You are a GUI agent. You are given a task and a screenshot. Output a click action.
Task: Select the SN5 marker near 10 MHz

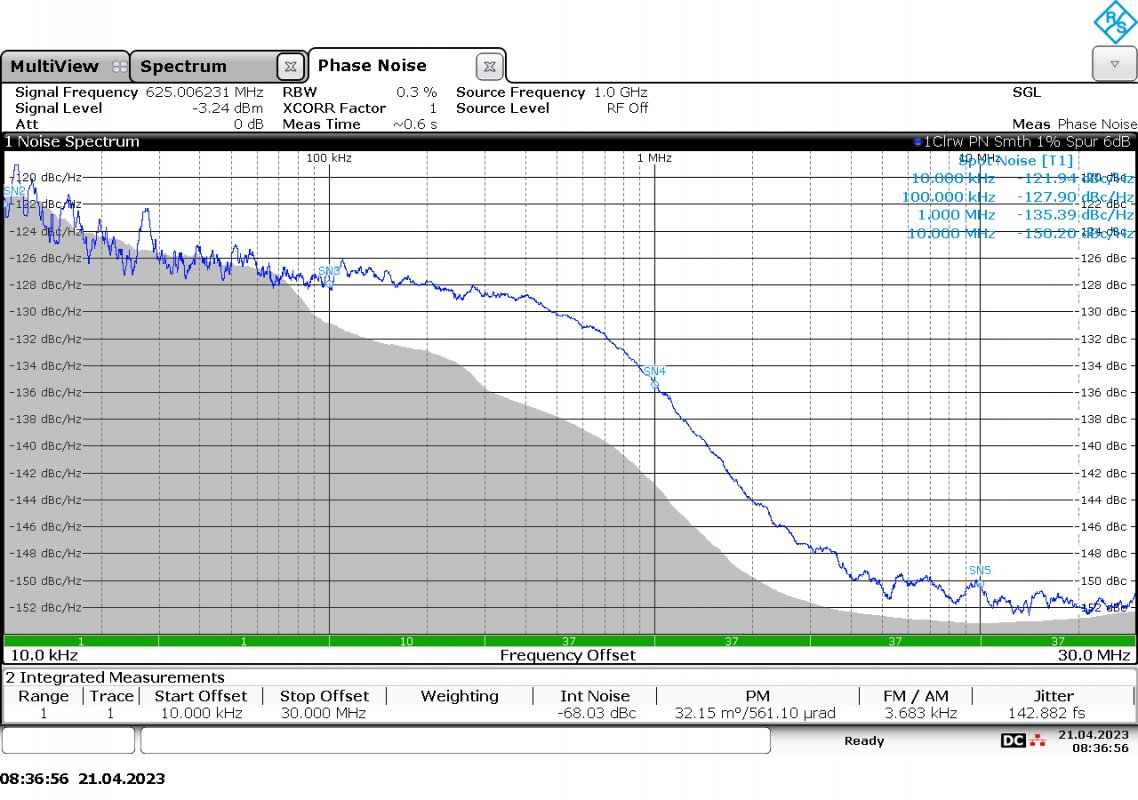tap(980, 571)
